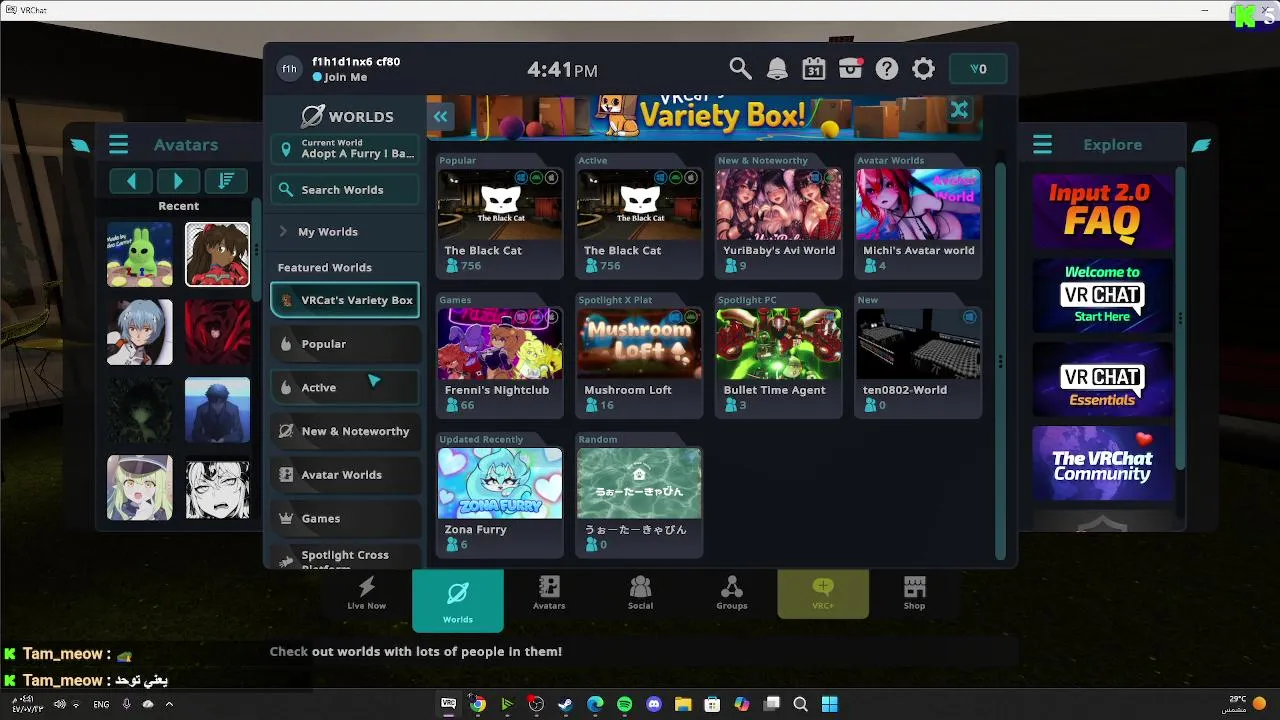Click the world list vertical scrollbar

1000,360
